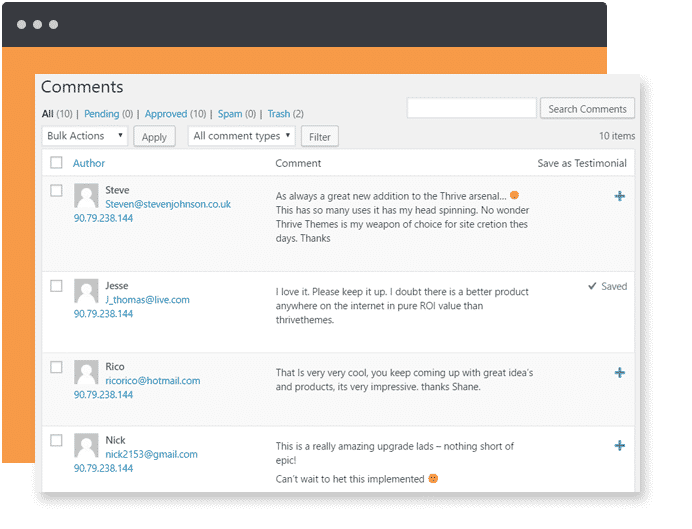Expand the All comment types dropdown
This screenshot has height=529, width=692.
pyautogui.click(x=242, y=136)
